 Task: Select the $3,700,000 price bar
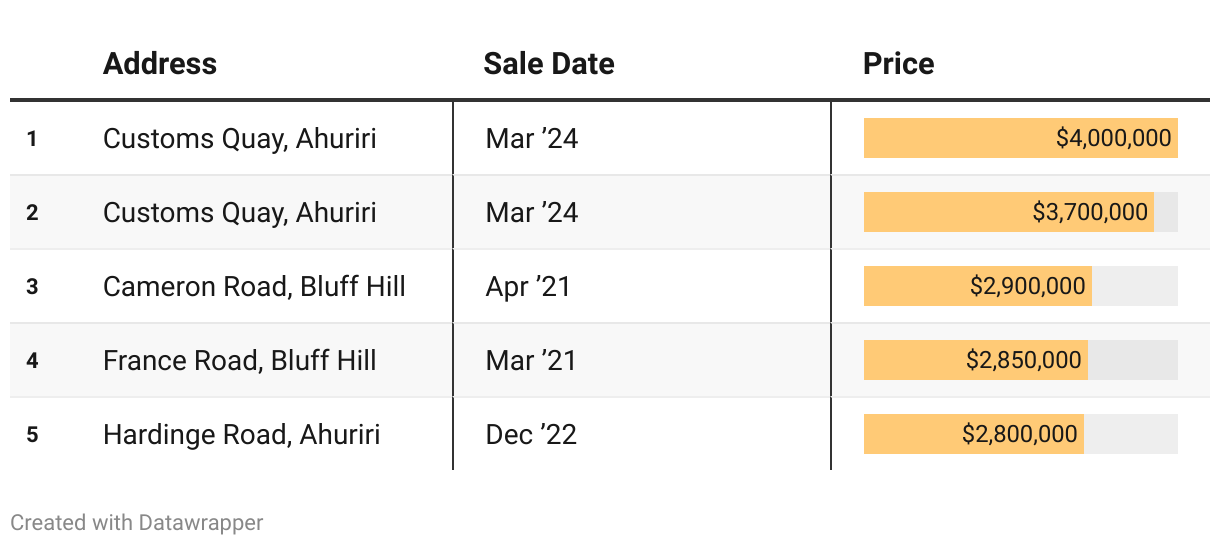1008,212
